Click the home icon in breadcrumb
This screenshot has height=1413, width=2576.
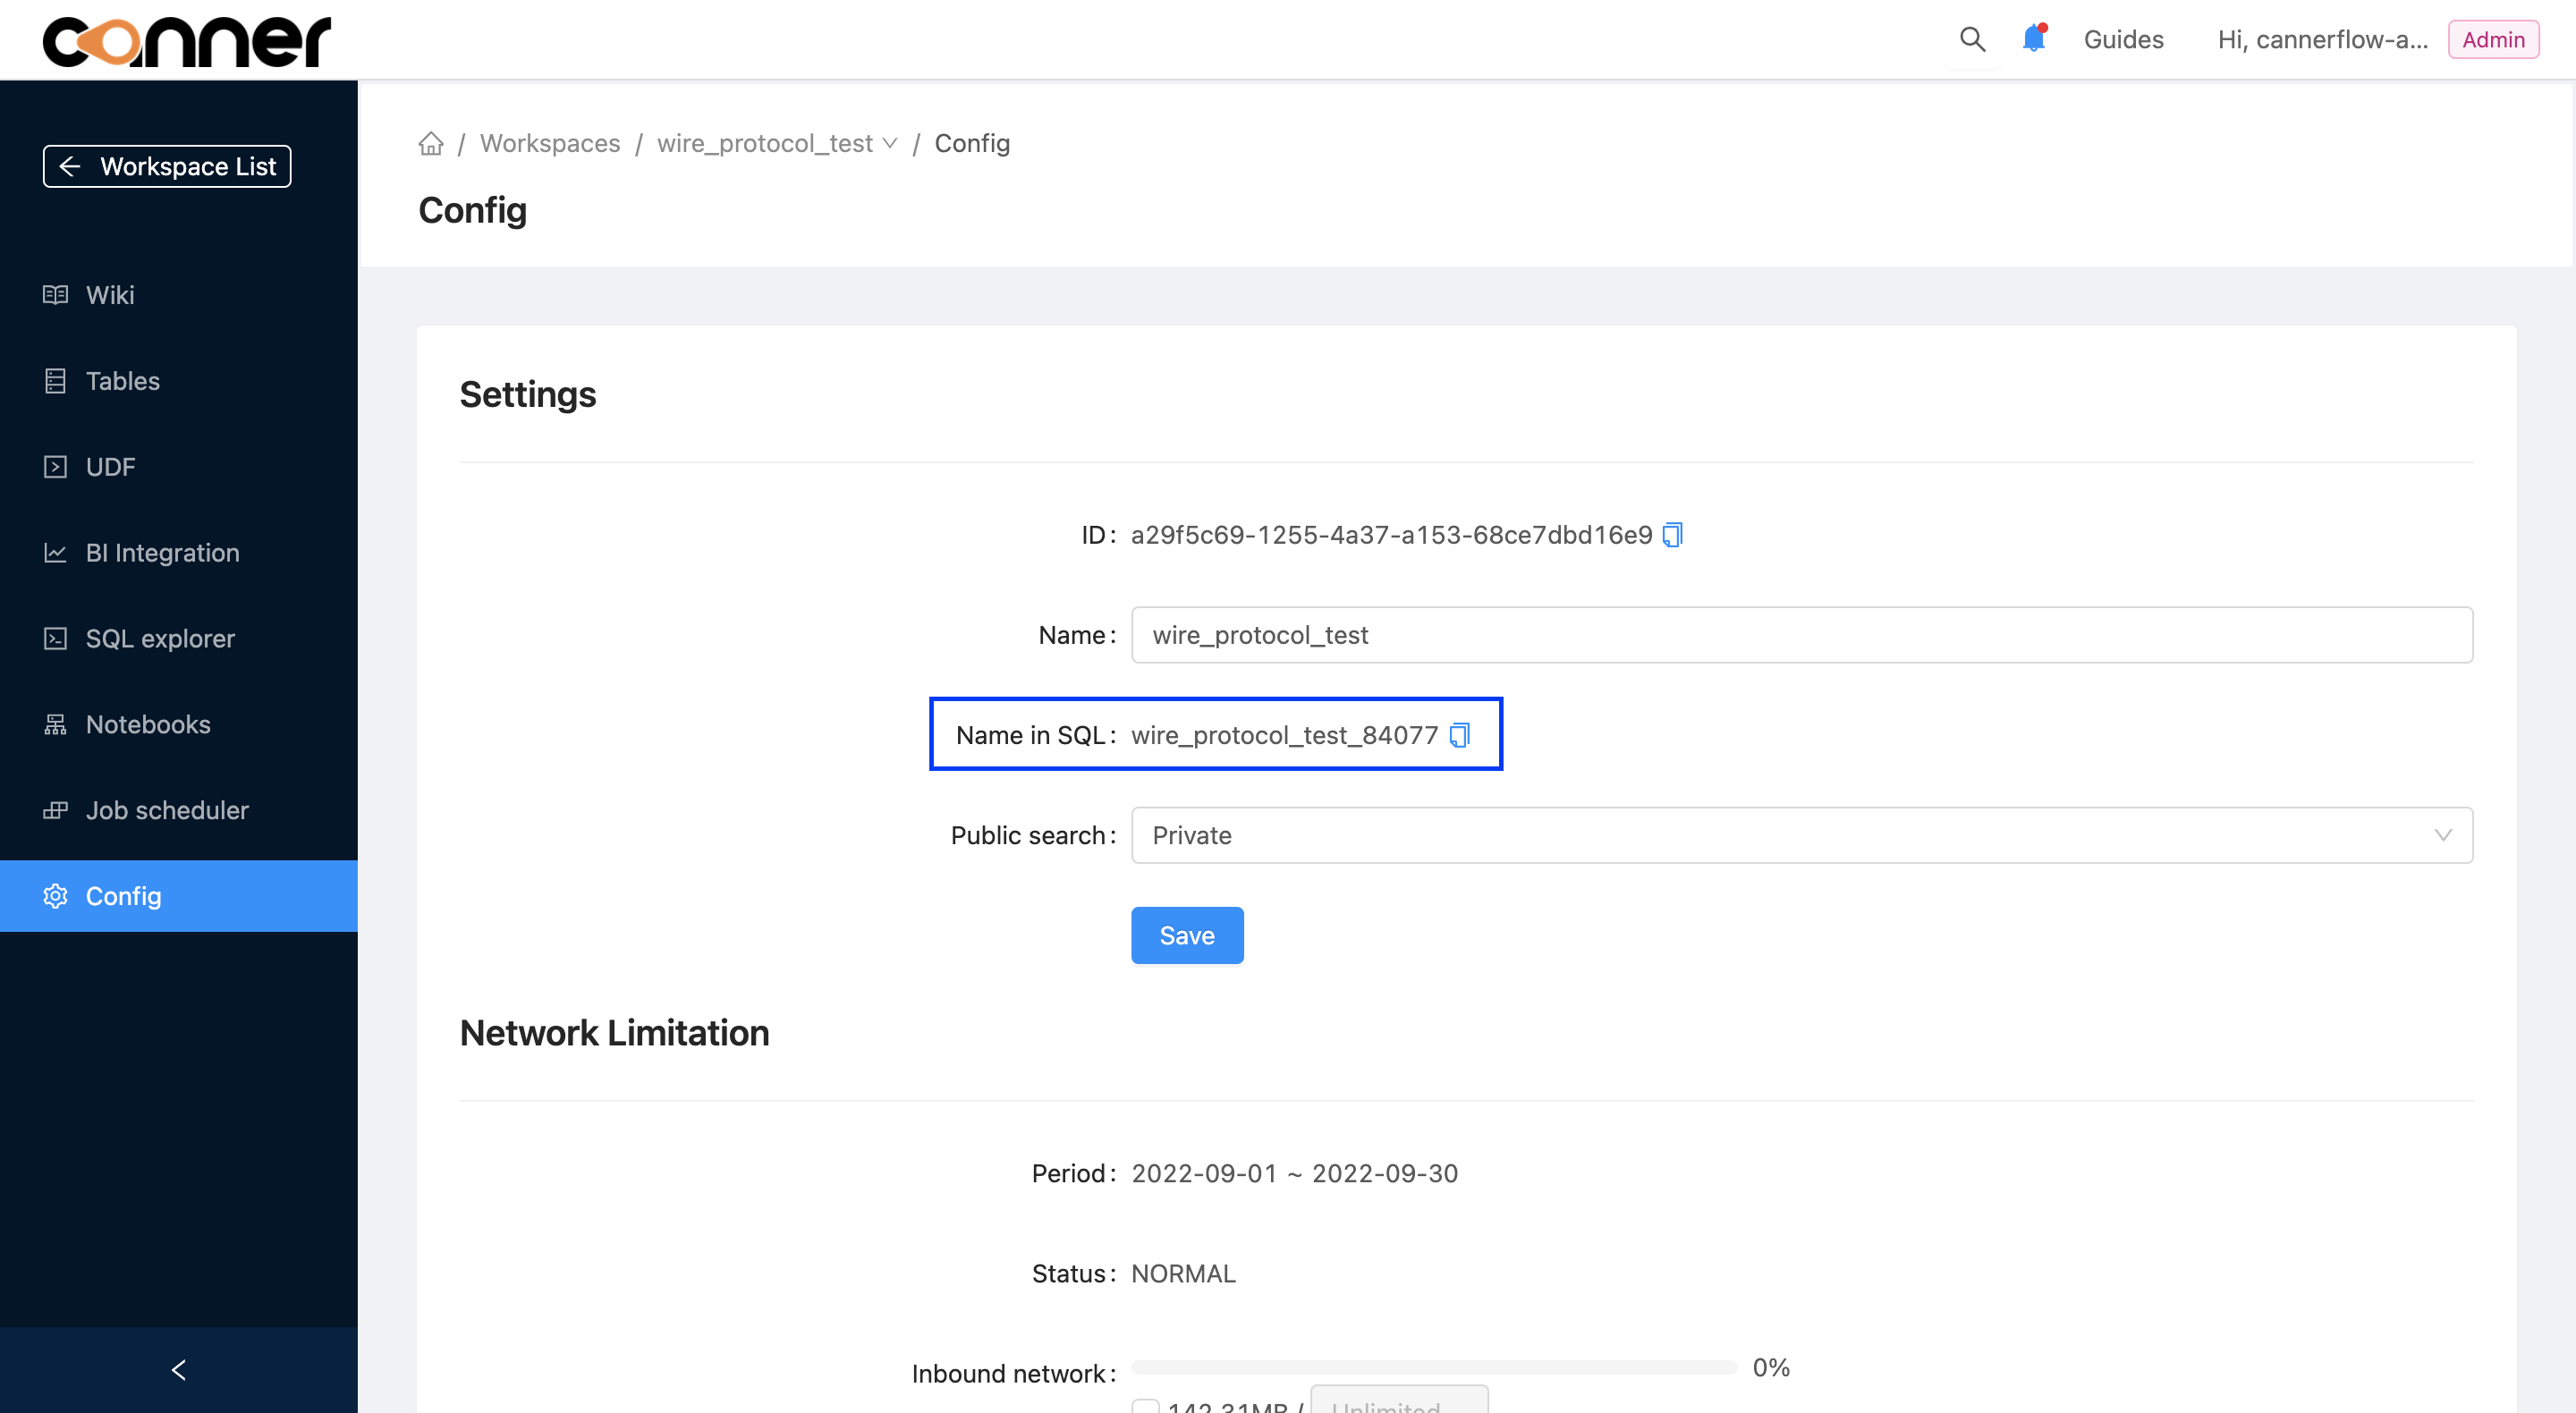[431, 143]
